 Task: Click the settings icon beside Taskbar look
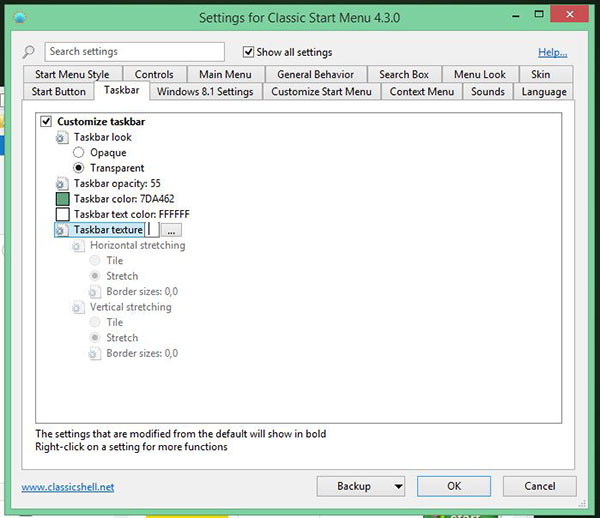click(x=62, y=137)
